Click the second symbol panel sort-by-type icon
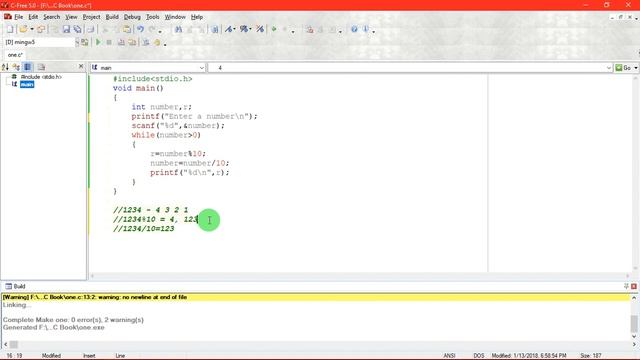 16,67
